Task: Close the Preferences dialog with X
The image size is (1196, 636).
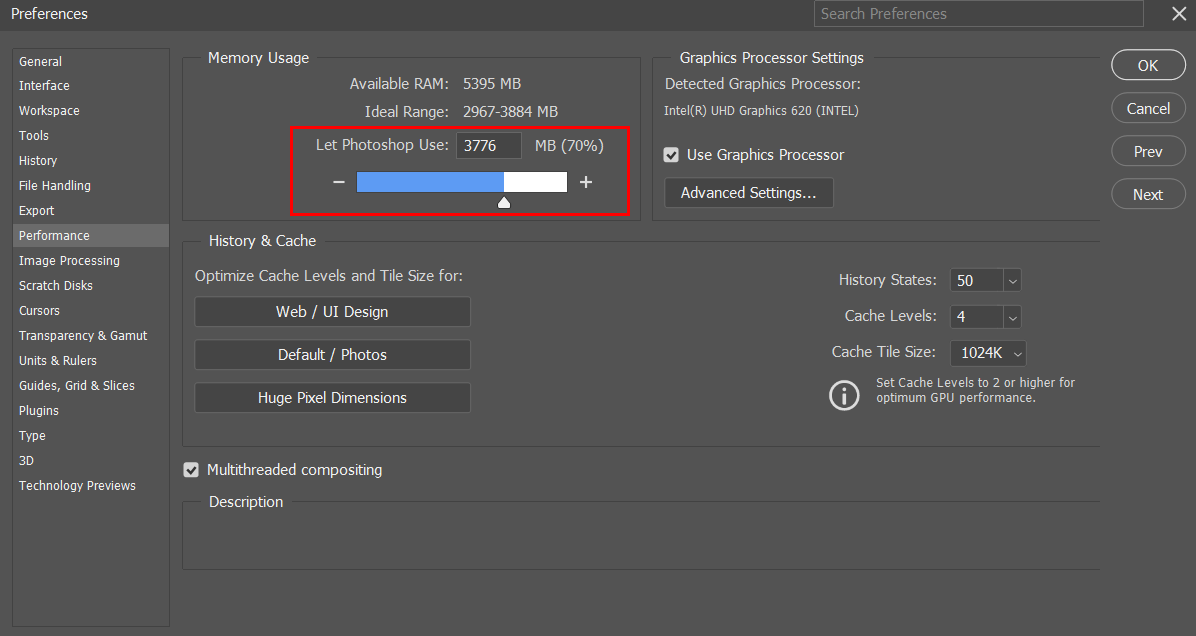Action: click(1178, 14)
